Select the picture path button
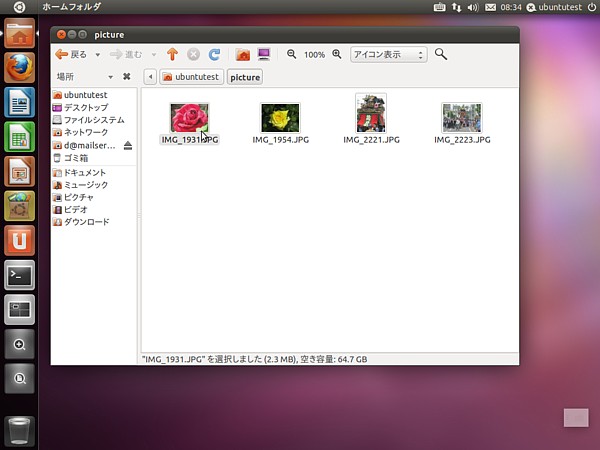 click(245, 77)
